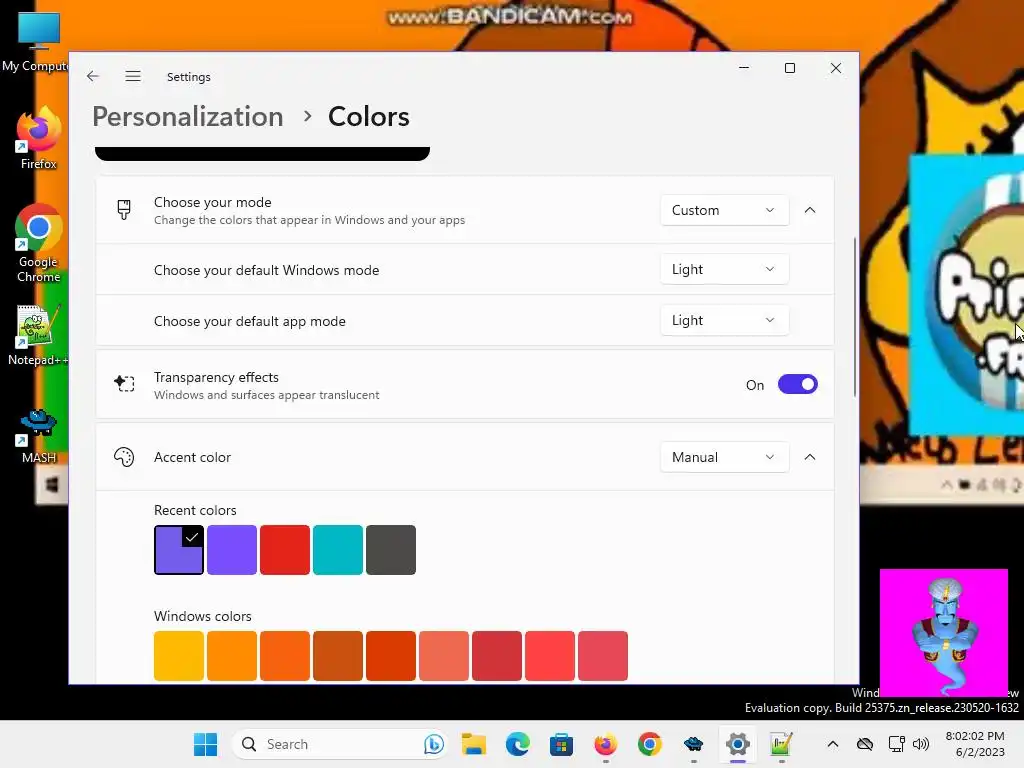
Task: Click the Windows colors label
Action: coord(202,616)
